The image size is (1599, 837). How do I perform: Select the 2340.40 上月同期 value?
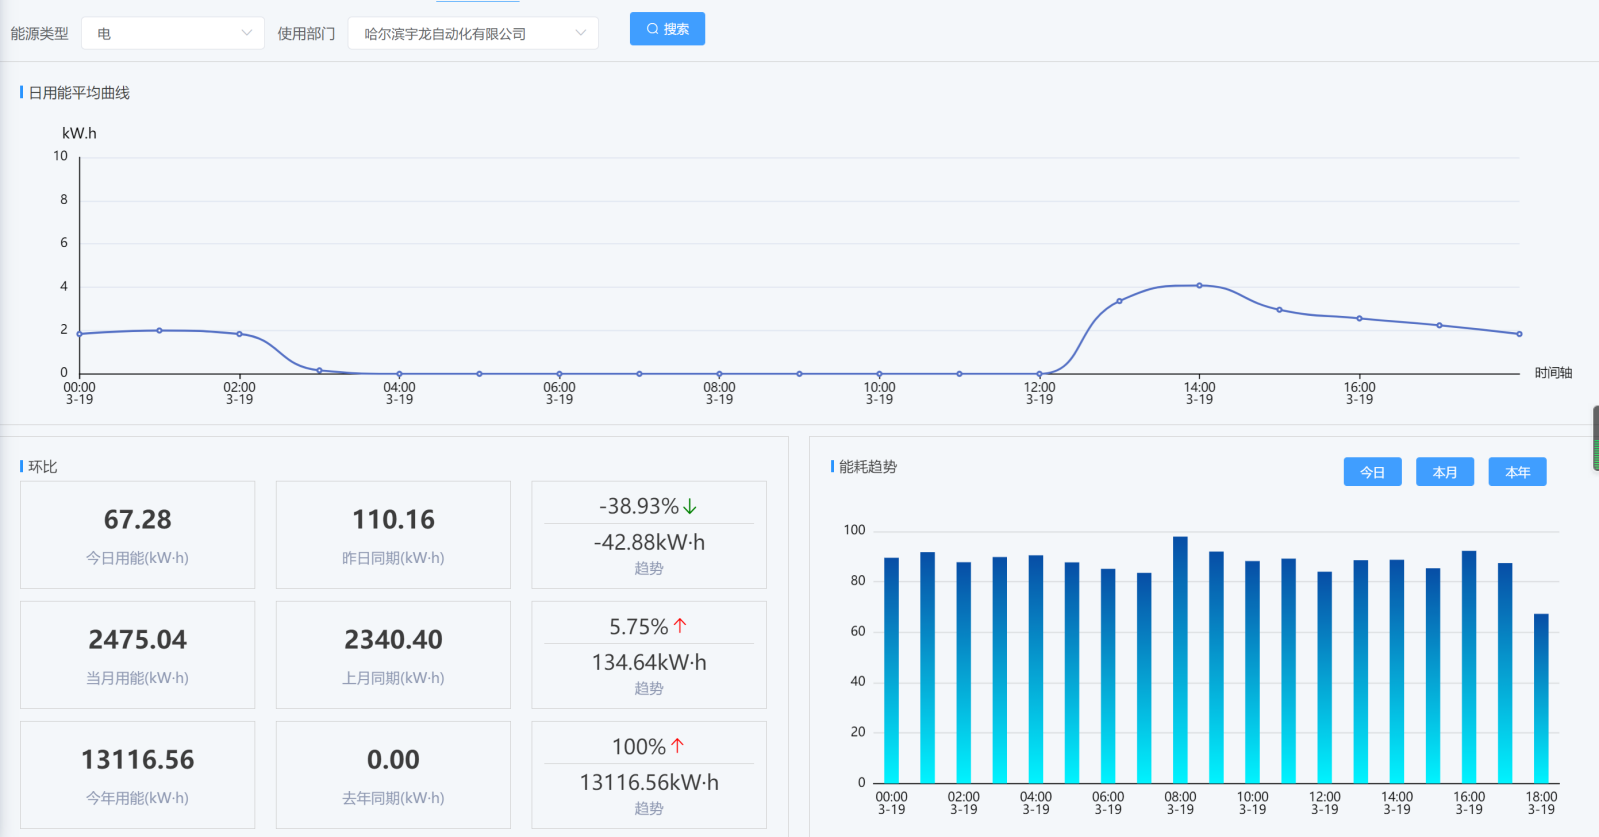(x=393, y=640)
